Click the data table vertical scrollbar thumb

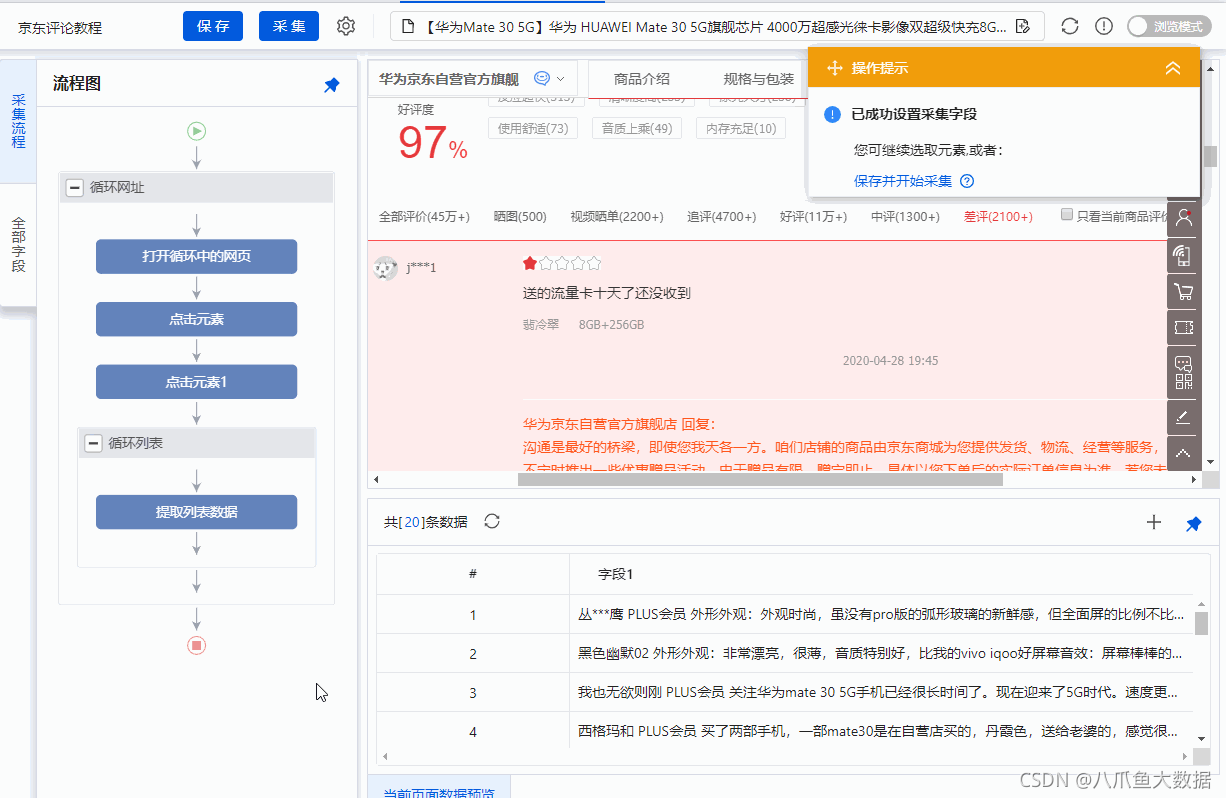[1201, 623]
